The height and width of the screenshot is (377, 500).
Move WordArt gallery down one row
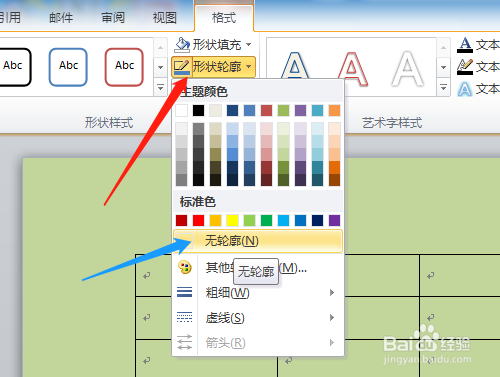(x=443, y=67)
